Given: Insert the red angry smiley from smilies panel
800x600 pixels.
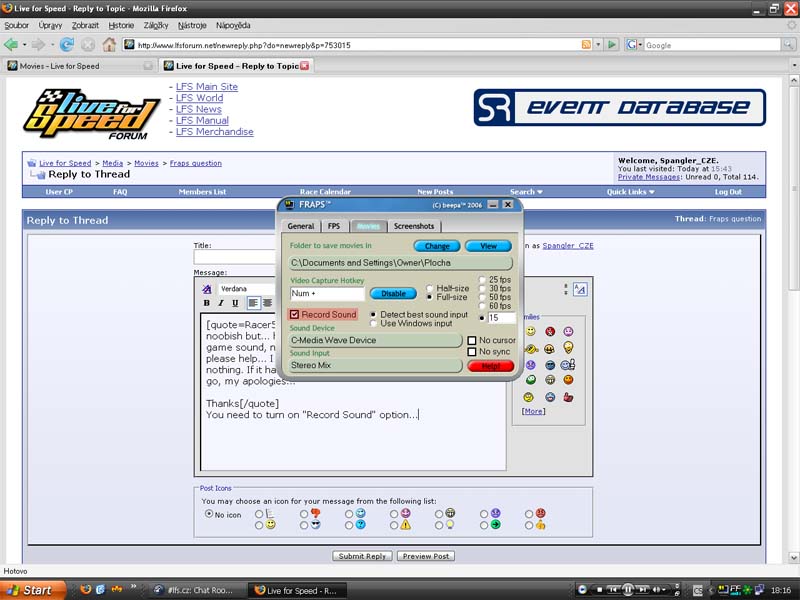Looking at the screenshot, I should pyautogui.click(x=550, y=332).
